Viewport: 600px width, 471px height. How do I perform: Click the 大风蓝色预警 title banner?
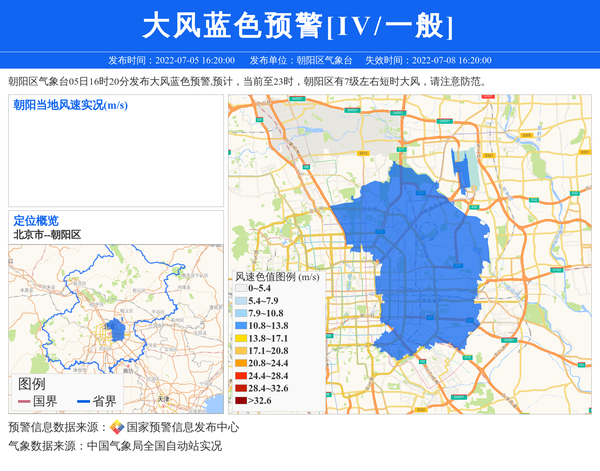[x=299, y=25]
